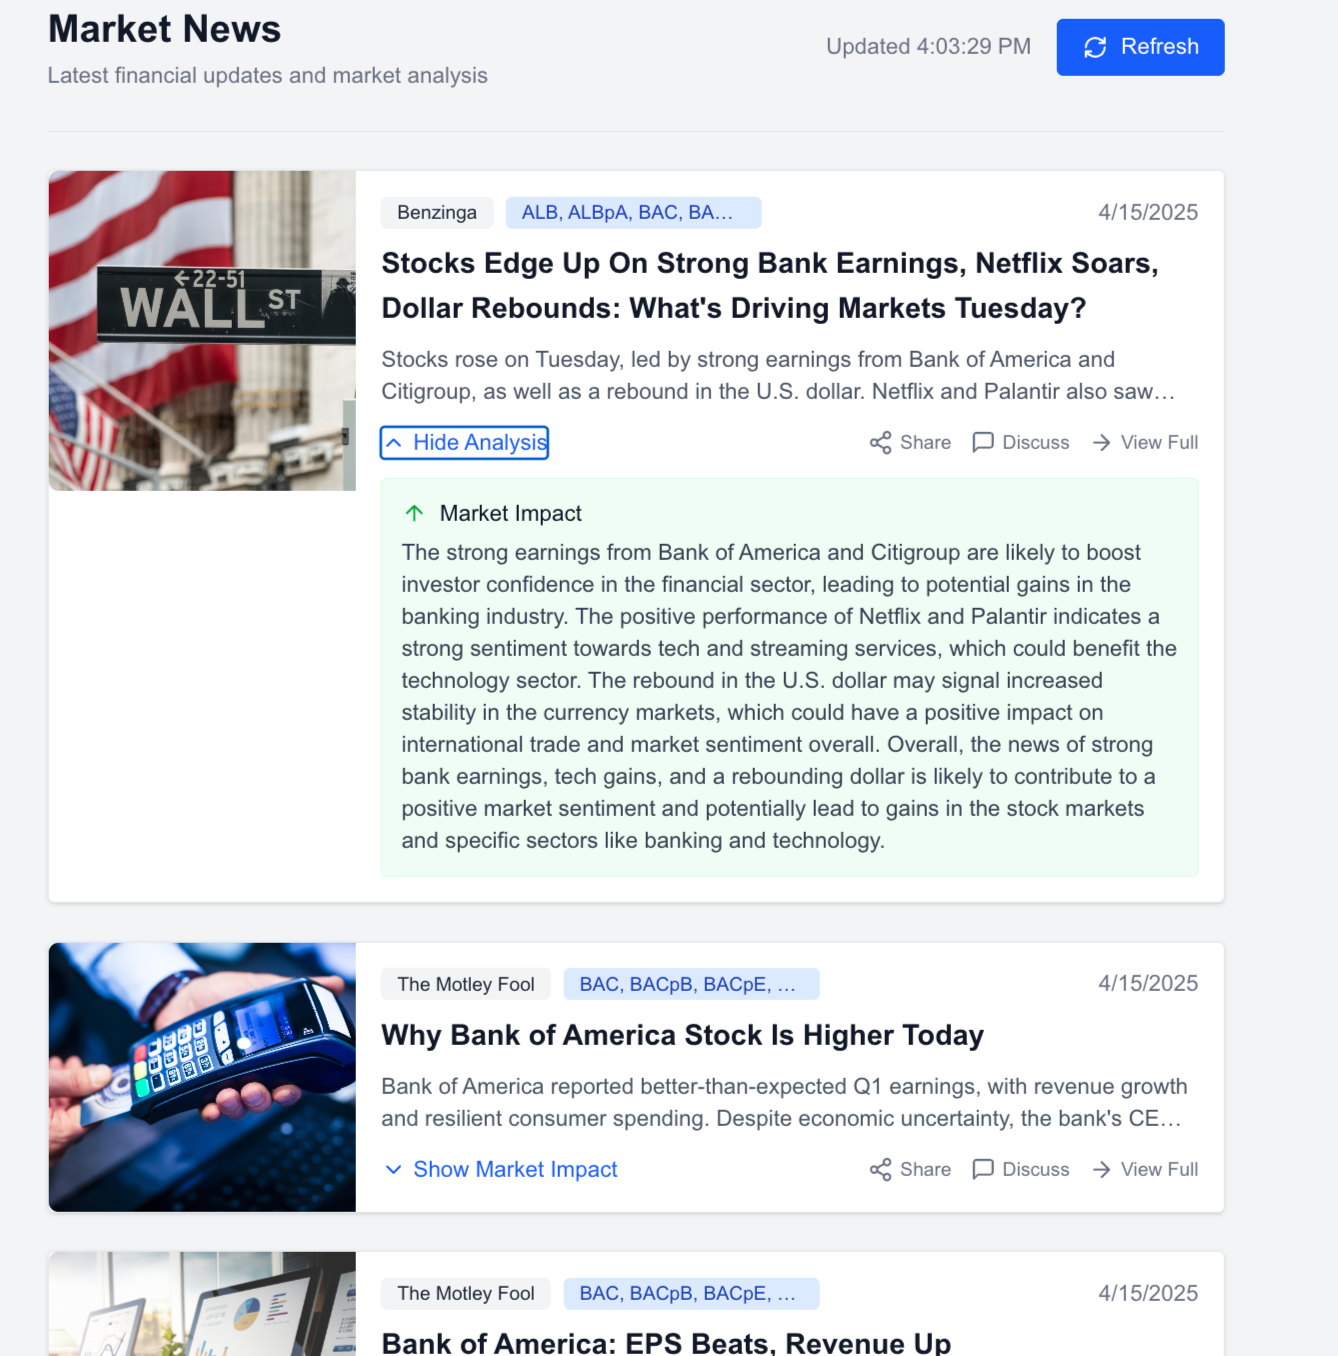The width and height of the screenshot is (1338, 1356).
Task: Select the Benzinga source tag
Action: (437, 213)
